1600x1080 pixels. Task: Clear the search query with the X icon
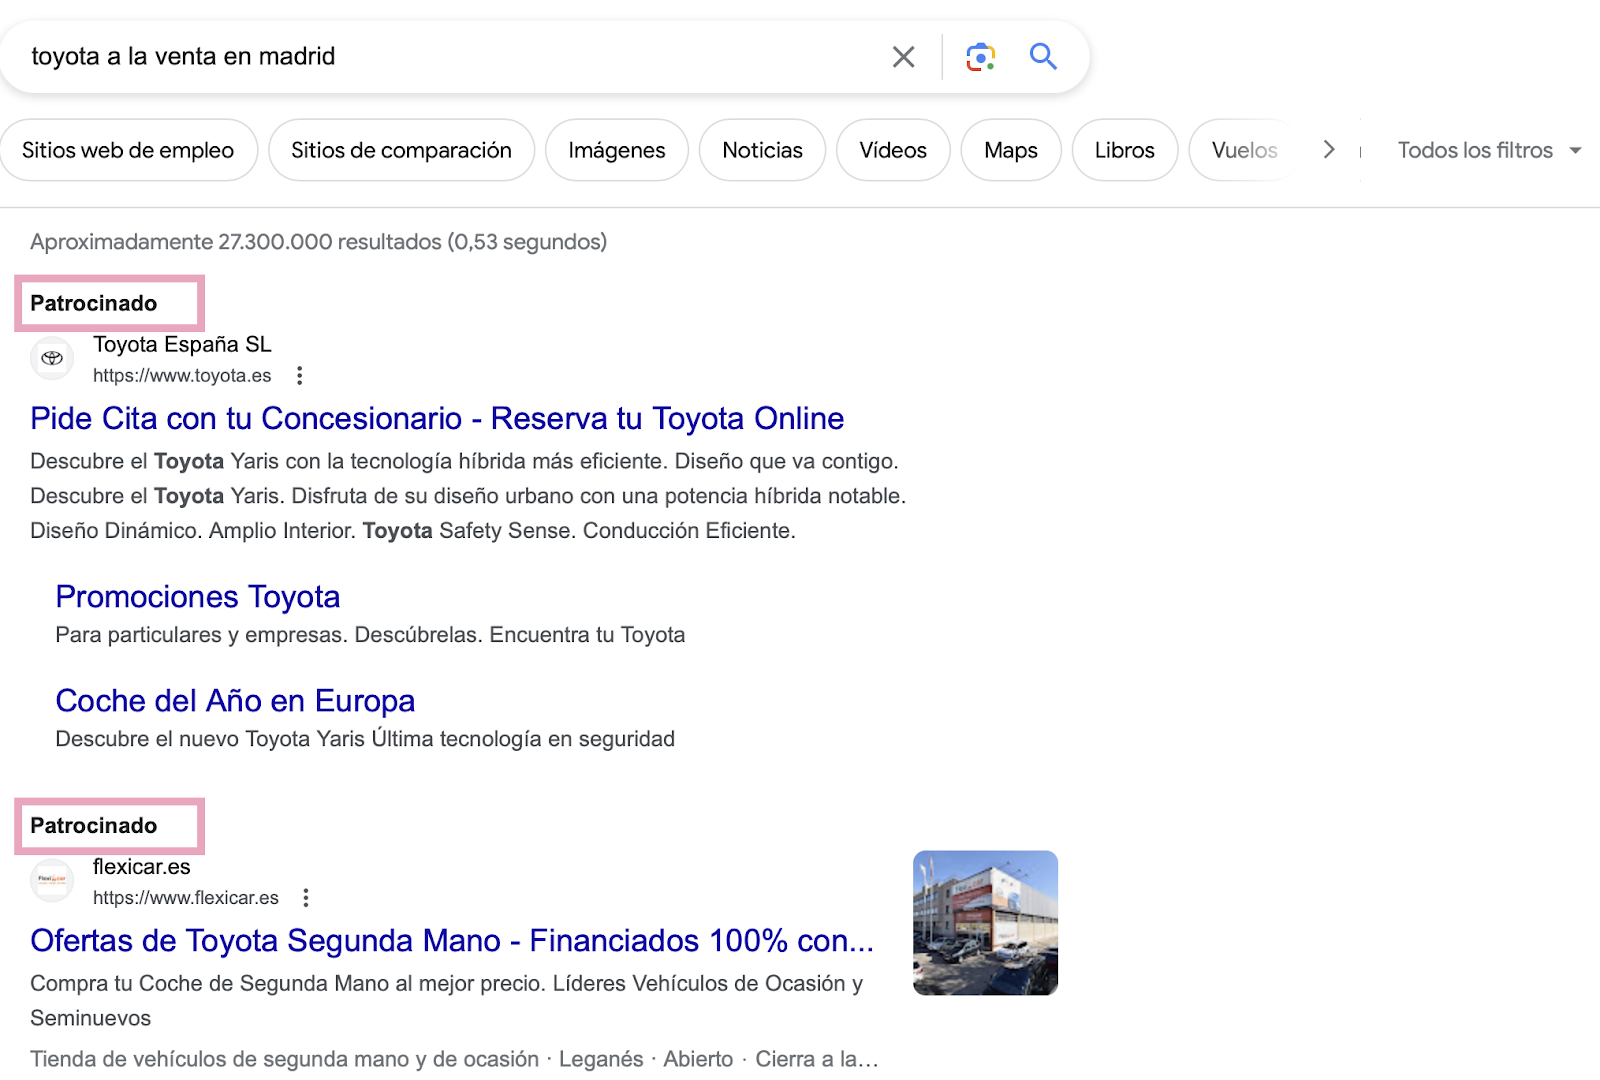(904, 56)
